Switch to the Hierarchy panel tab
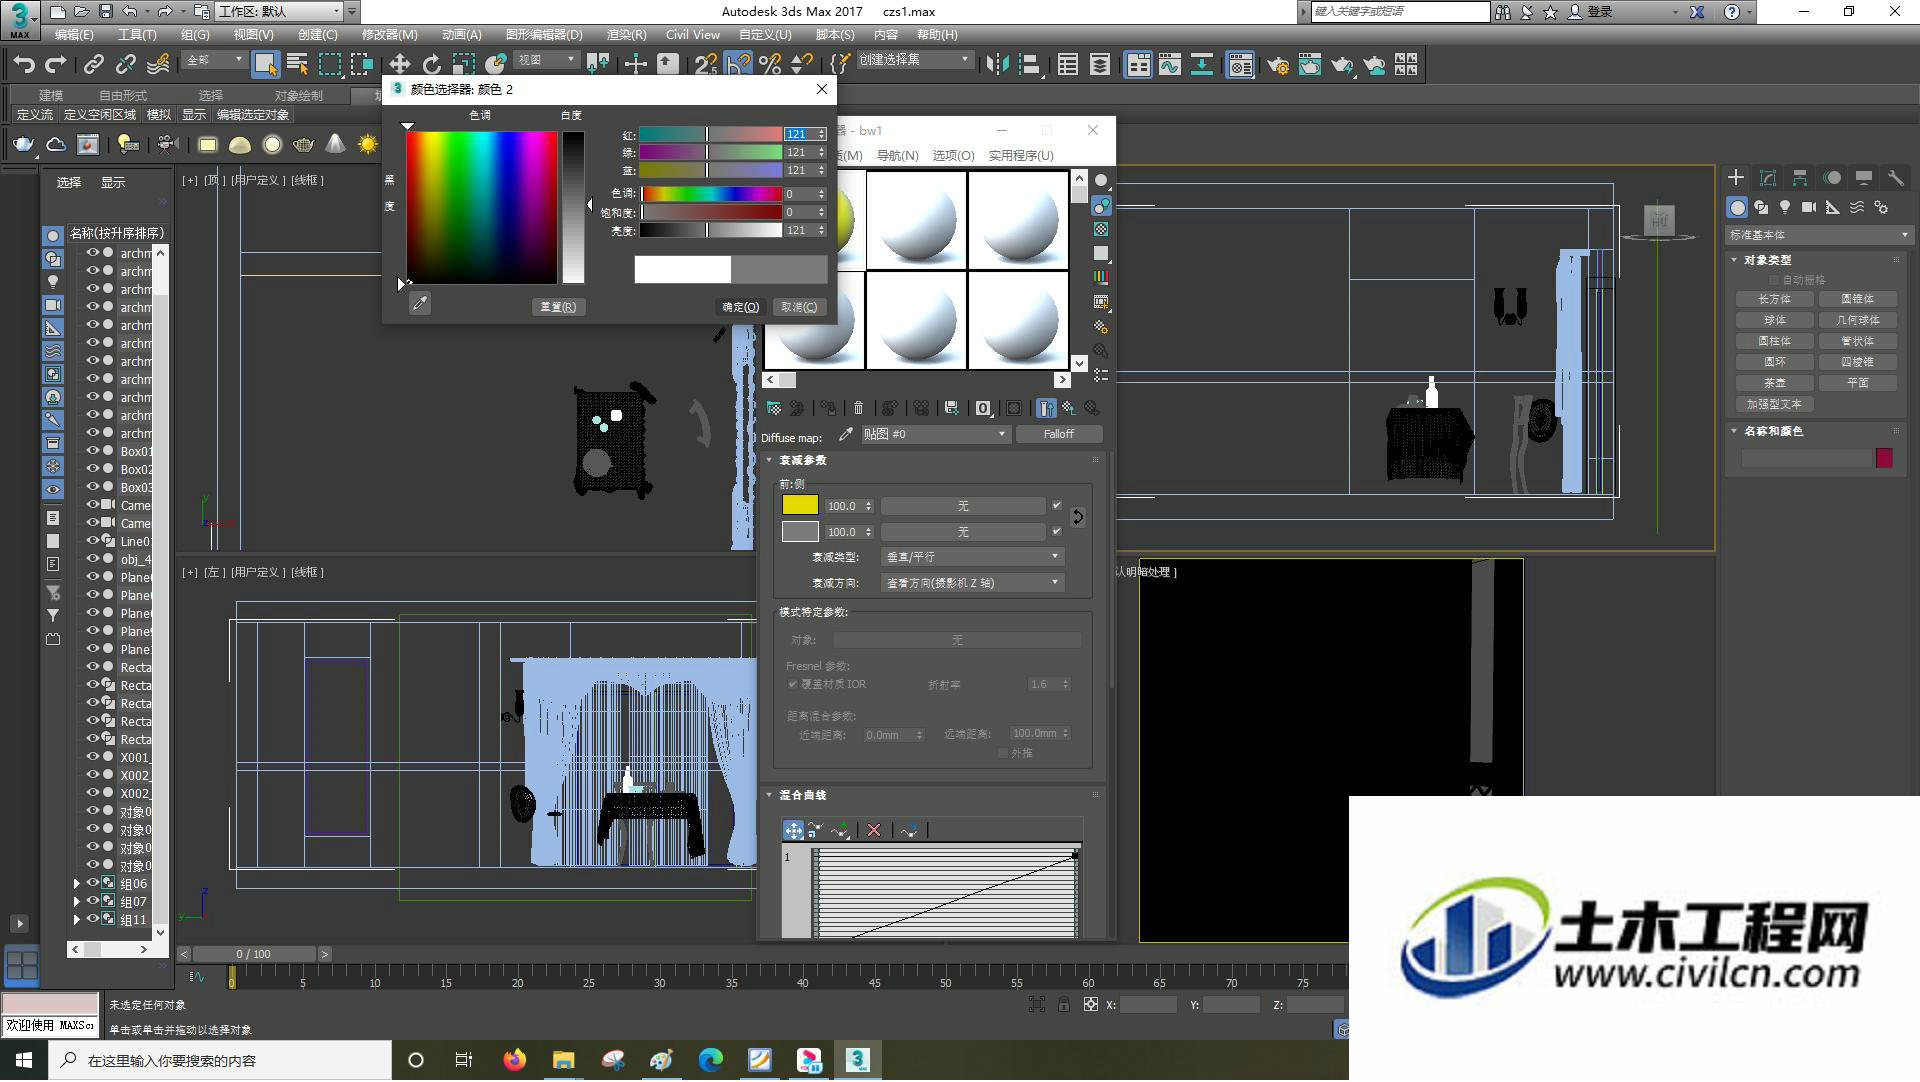1920x1082 pixels. pos(1800,178)
